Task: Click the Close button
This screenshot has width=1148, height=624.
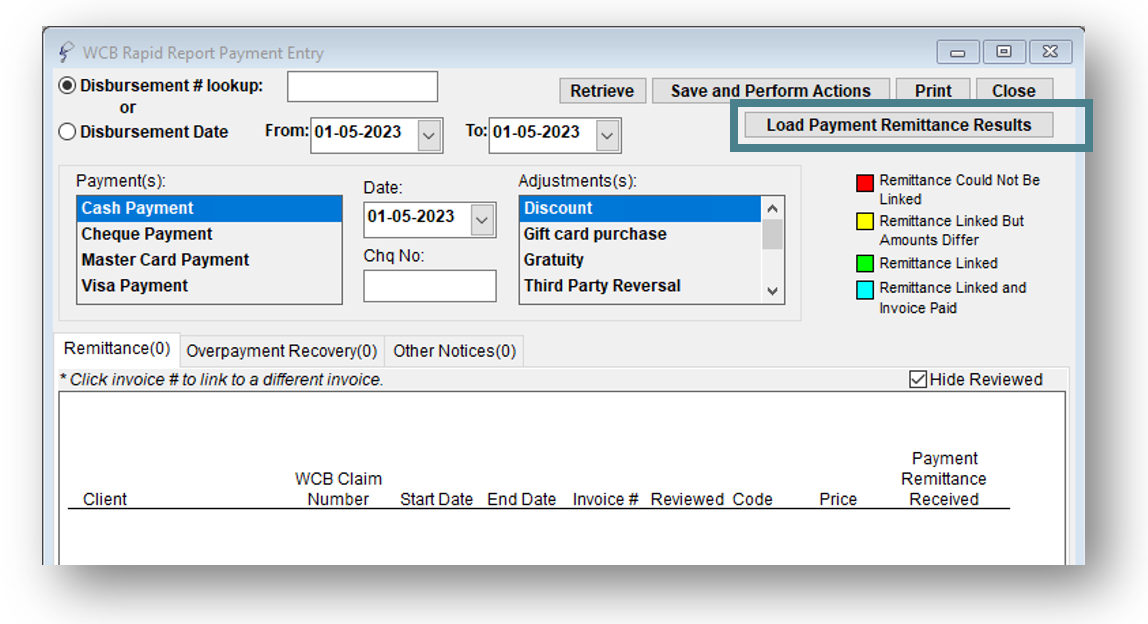Action: 1014,91
